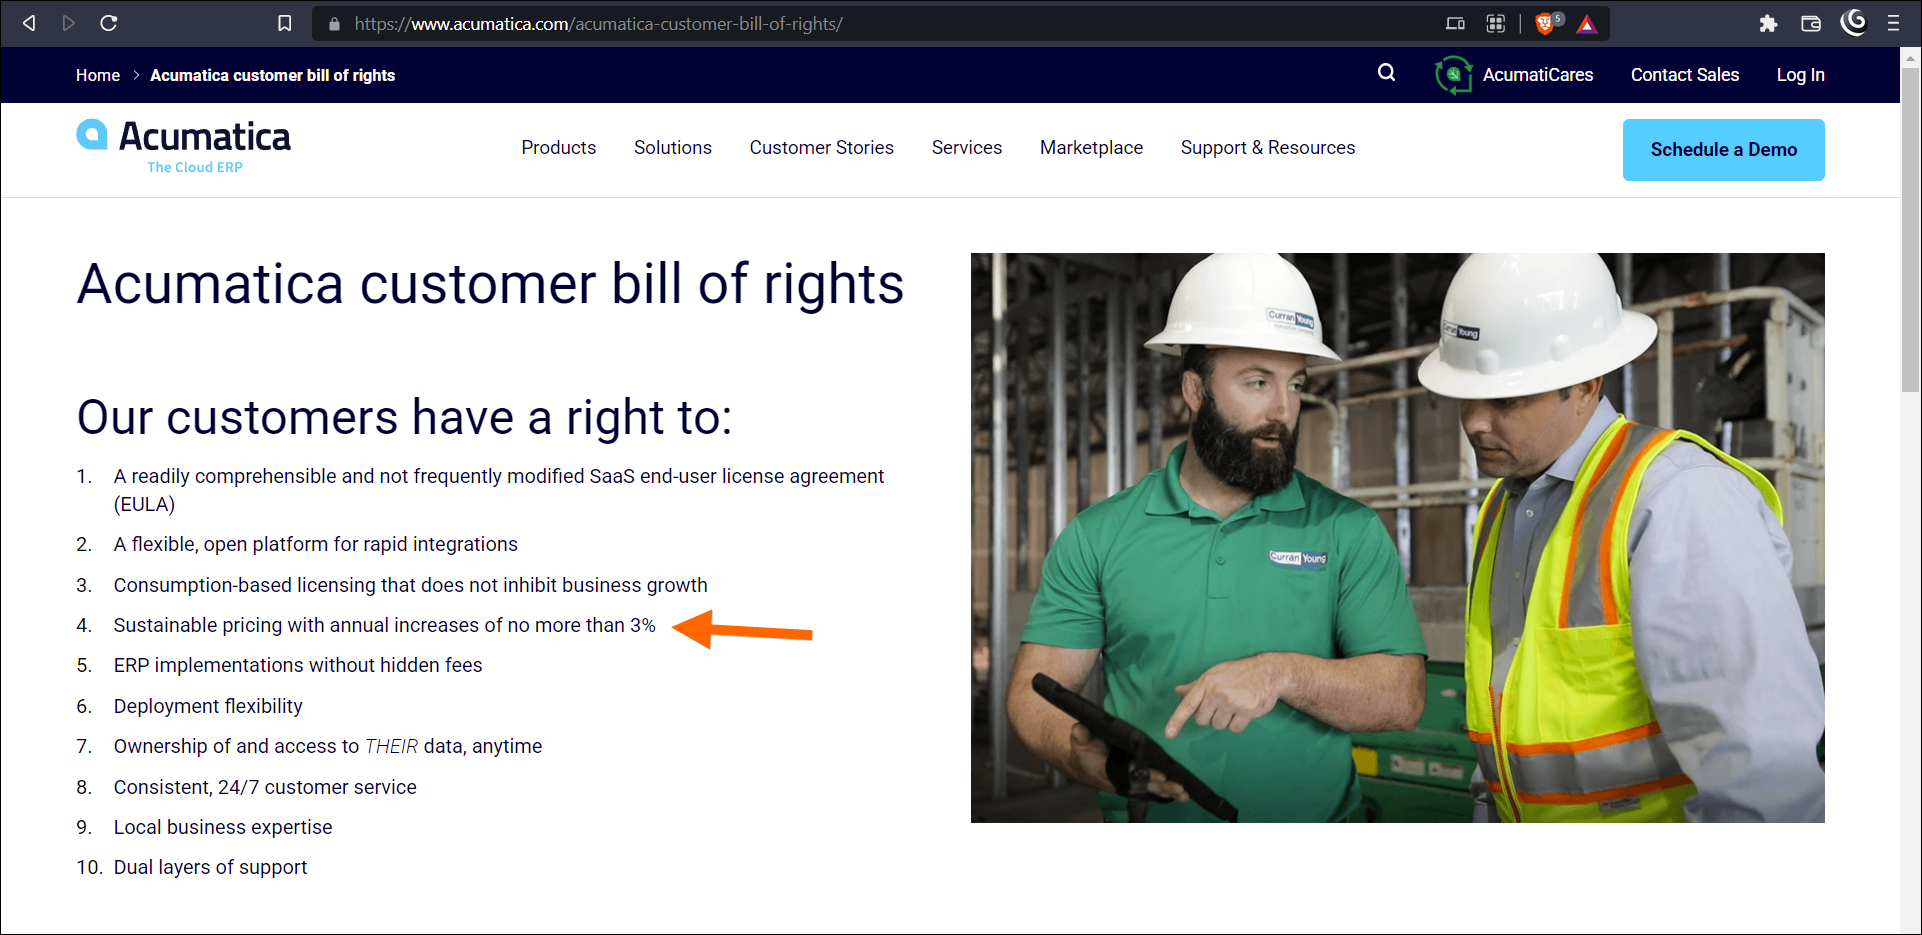The height and width of the screenshot is (935, 1922).
Task: Click the Schedule a Demo button
Action: (x=1723, y=149)
